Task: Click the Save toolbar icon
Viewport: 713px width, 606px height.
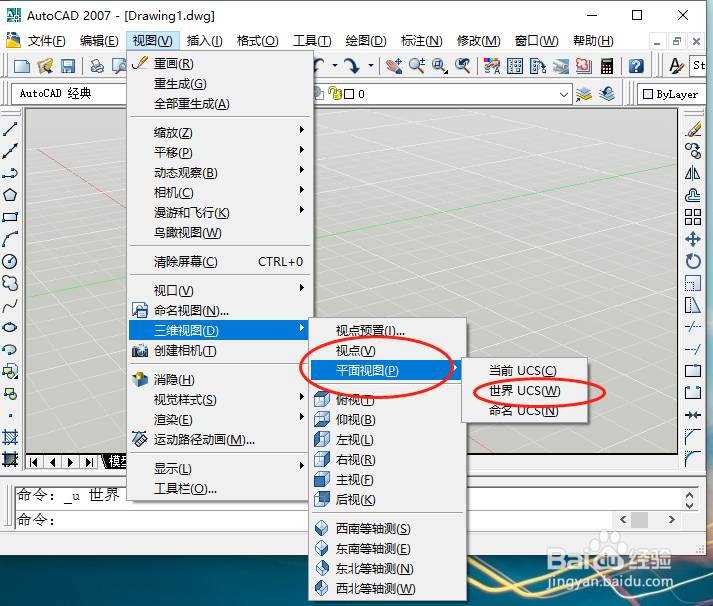Action: tap(68, 66)
